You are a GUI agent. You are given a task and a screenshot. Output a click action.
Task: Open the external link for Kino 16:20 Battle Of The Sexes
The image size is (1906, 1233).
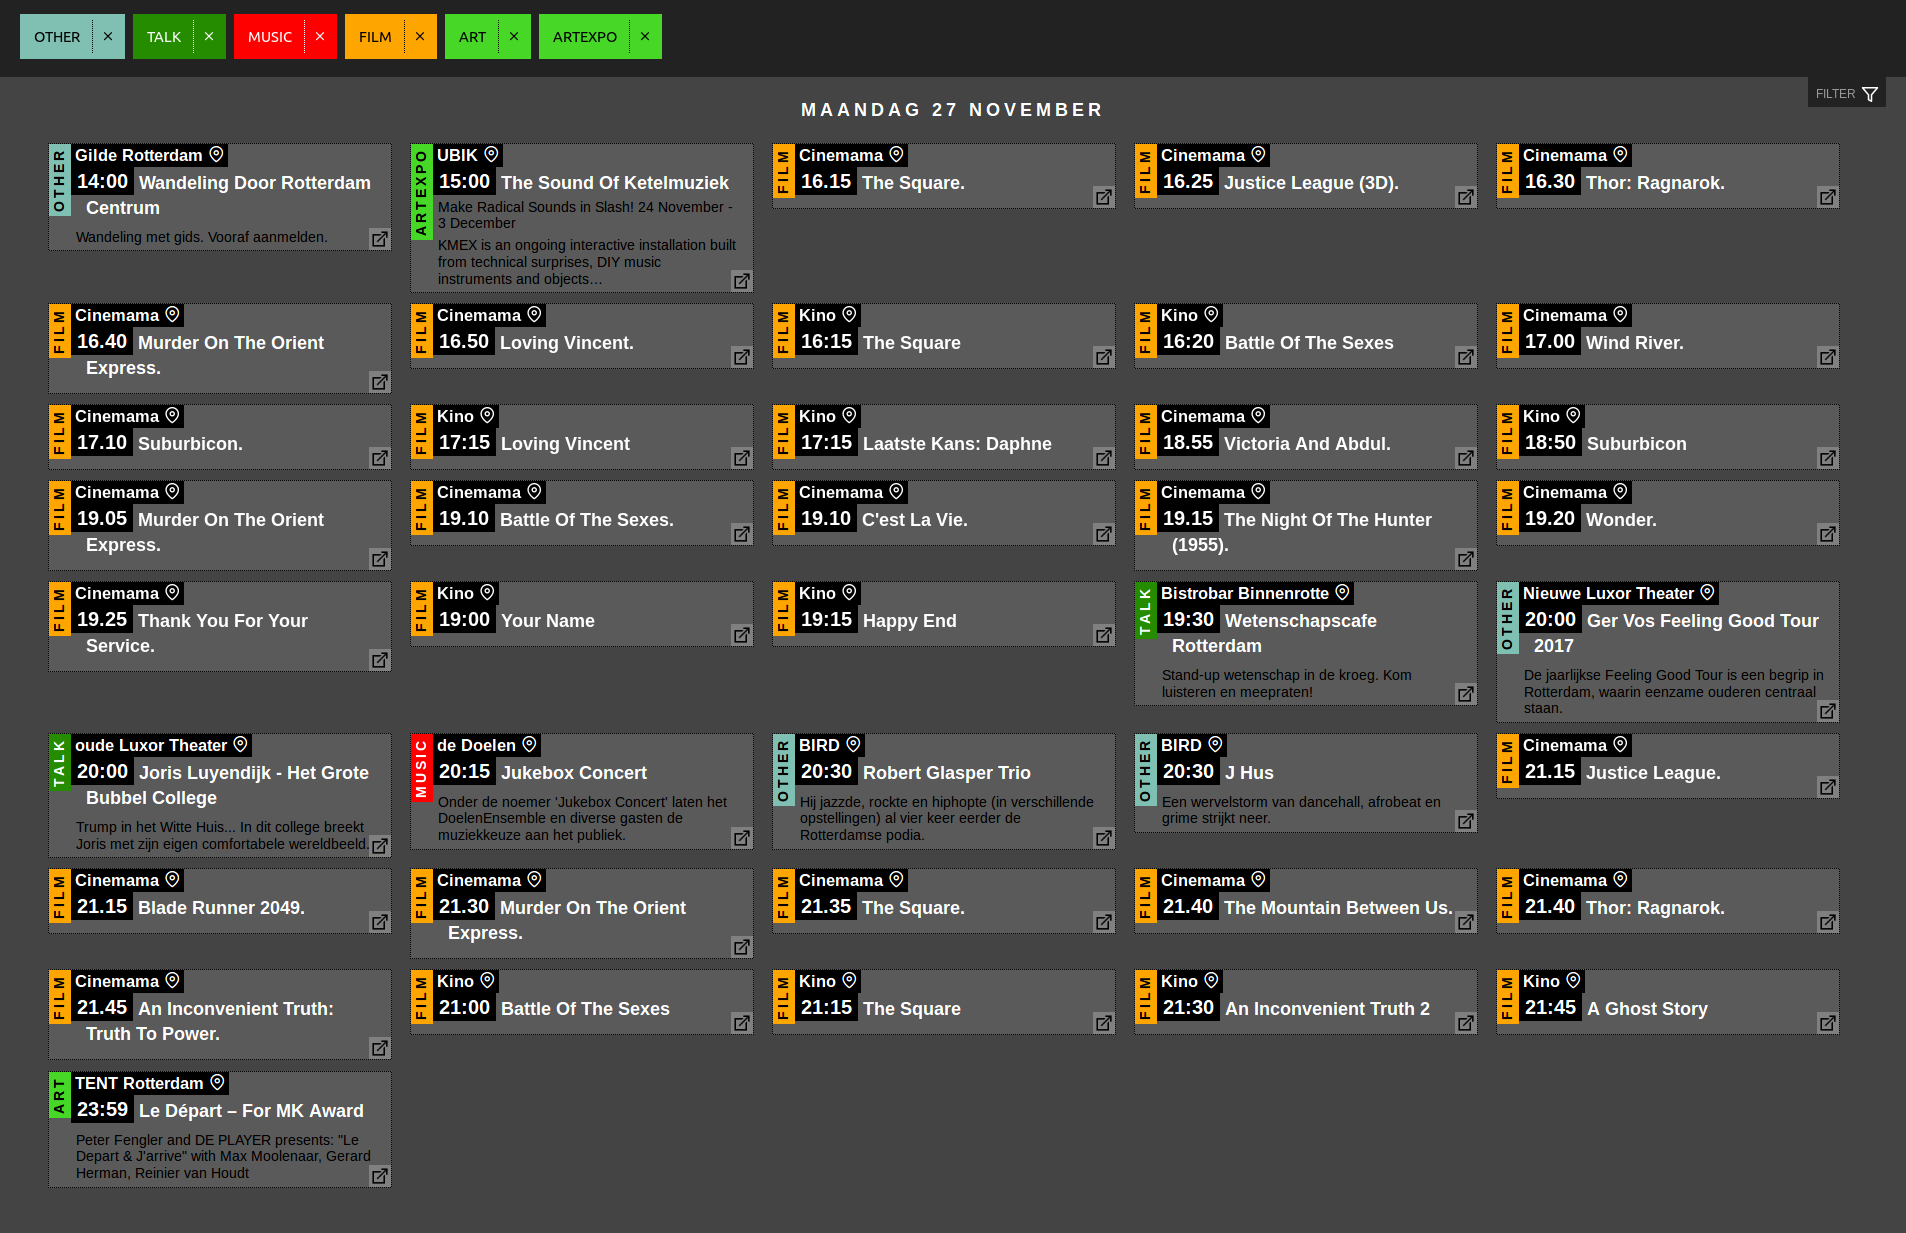point(1466,357)
